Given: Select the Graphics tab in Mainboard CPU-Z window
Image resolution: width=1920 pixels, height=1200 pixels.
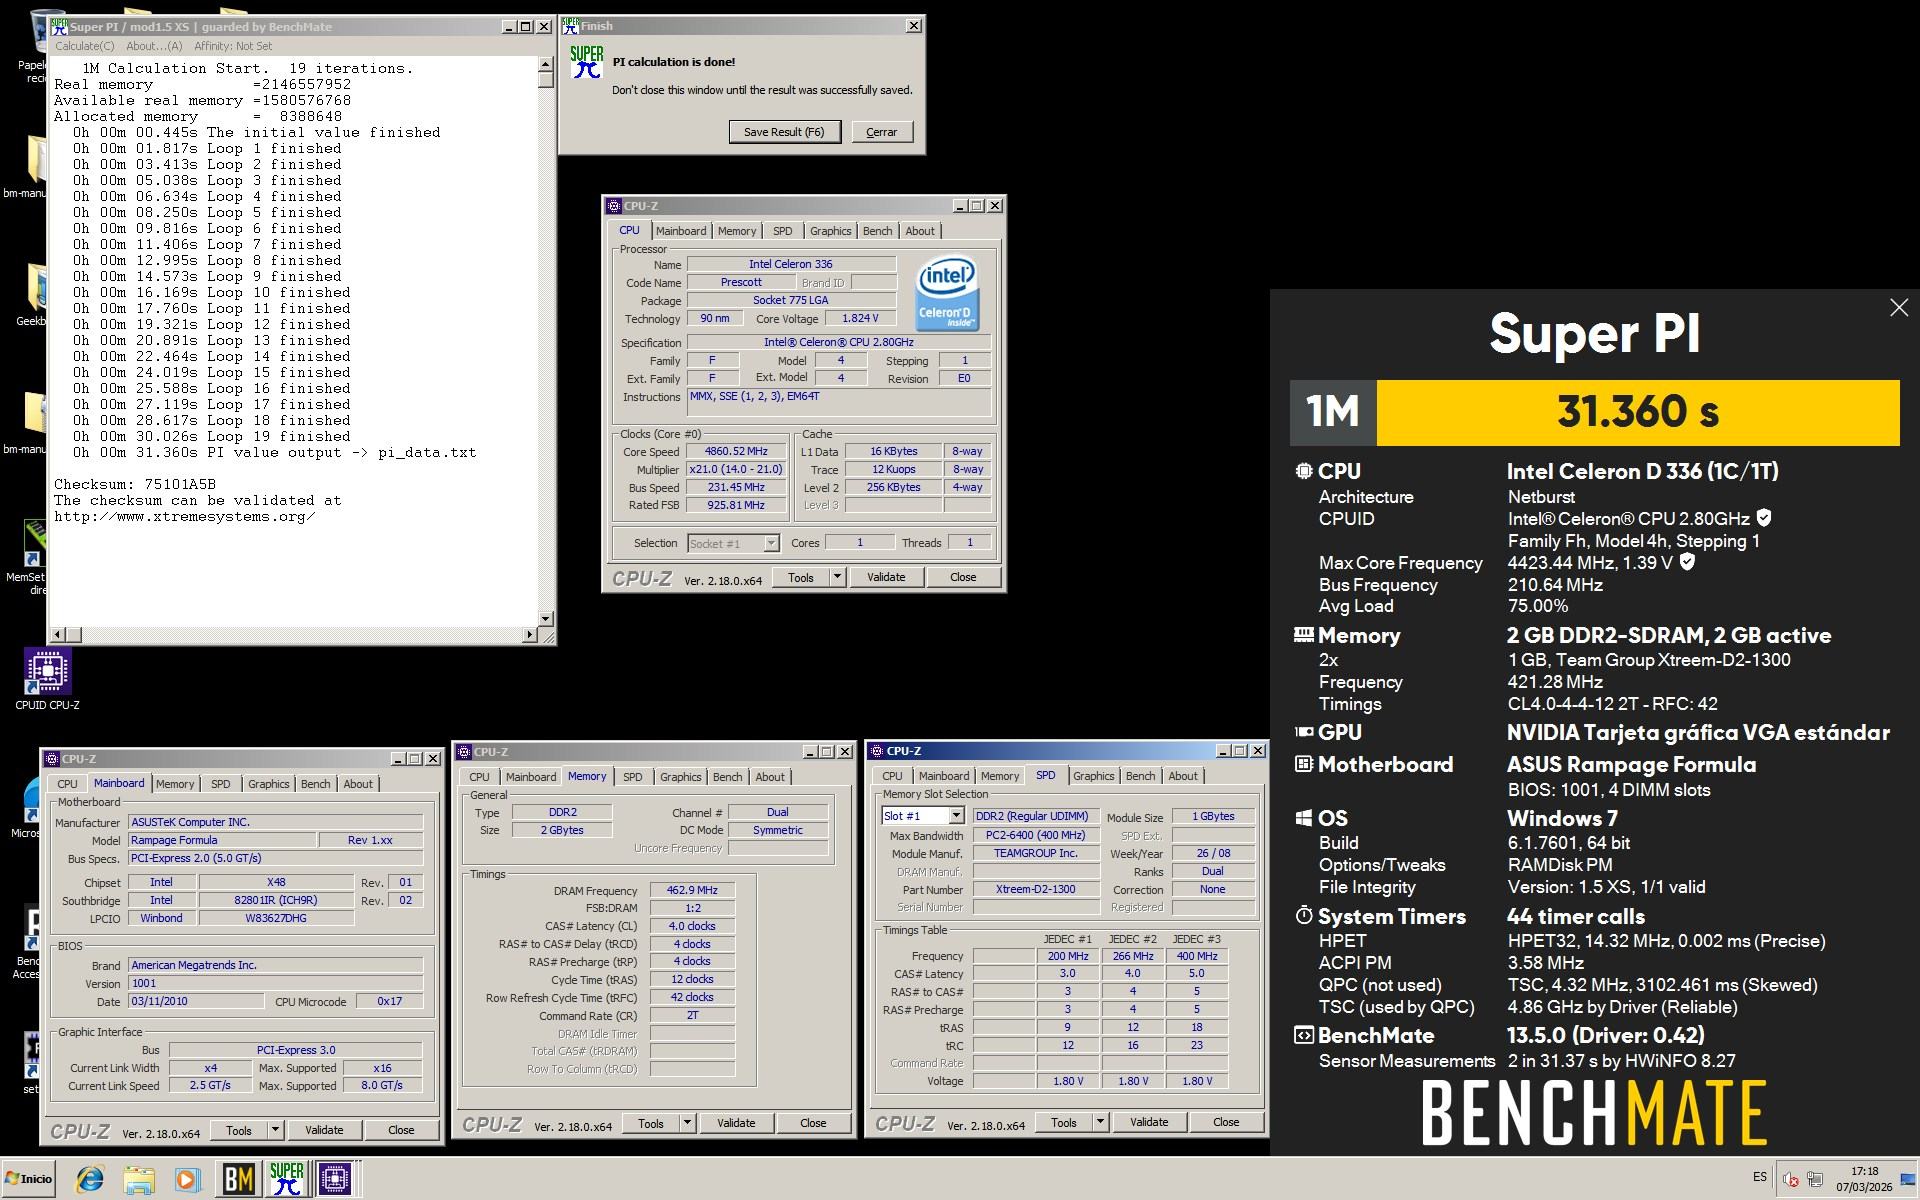Looking at the screenshot, I should [268, 784].
